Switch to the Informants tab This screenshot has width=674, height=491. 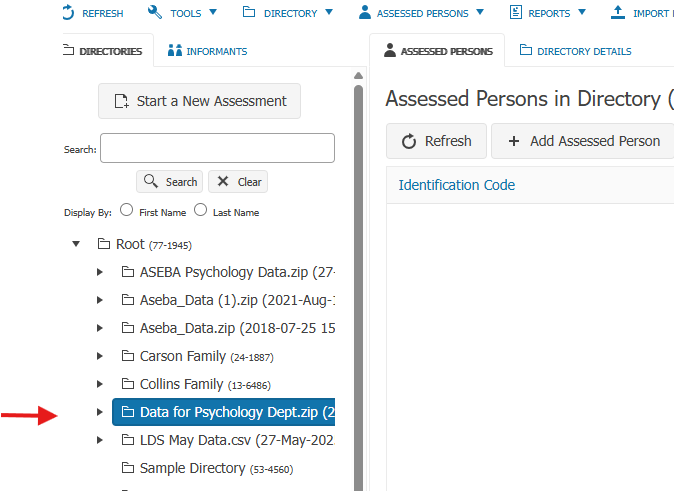(208, 51)
